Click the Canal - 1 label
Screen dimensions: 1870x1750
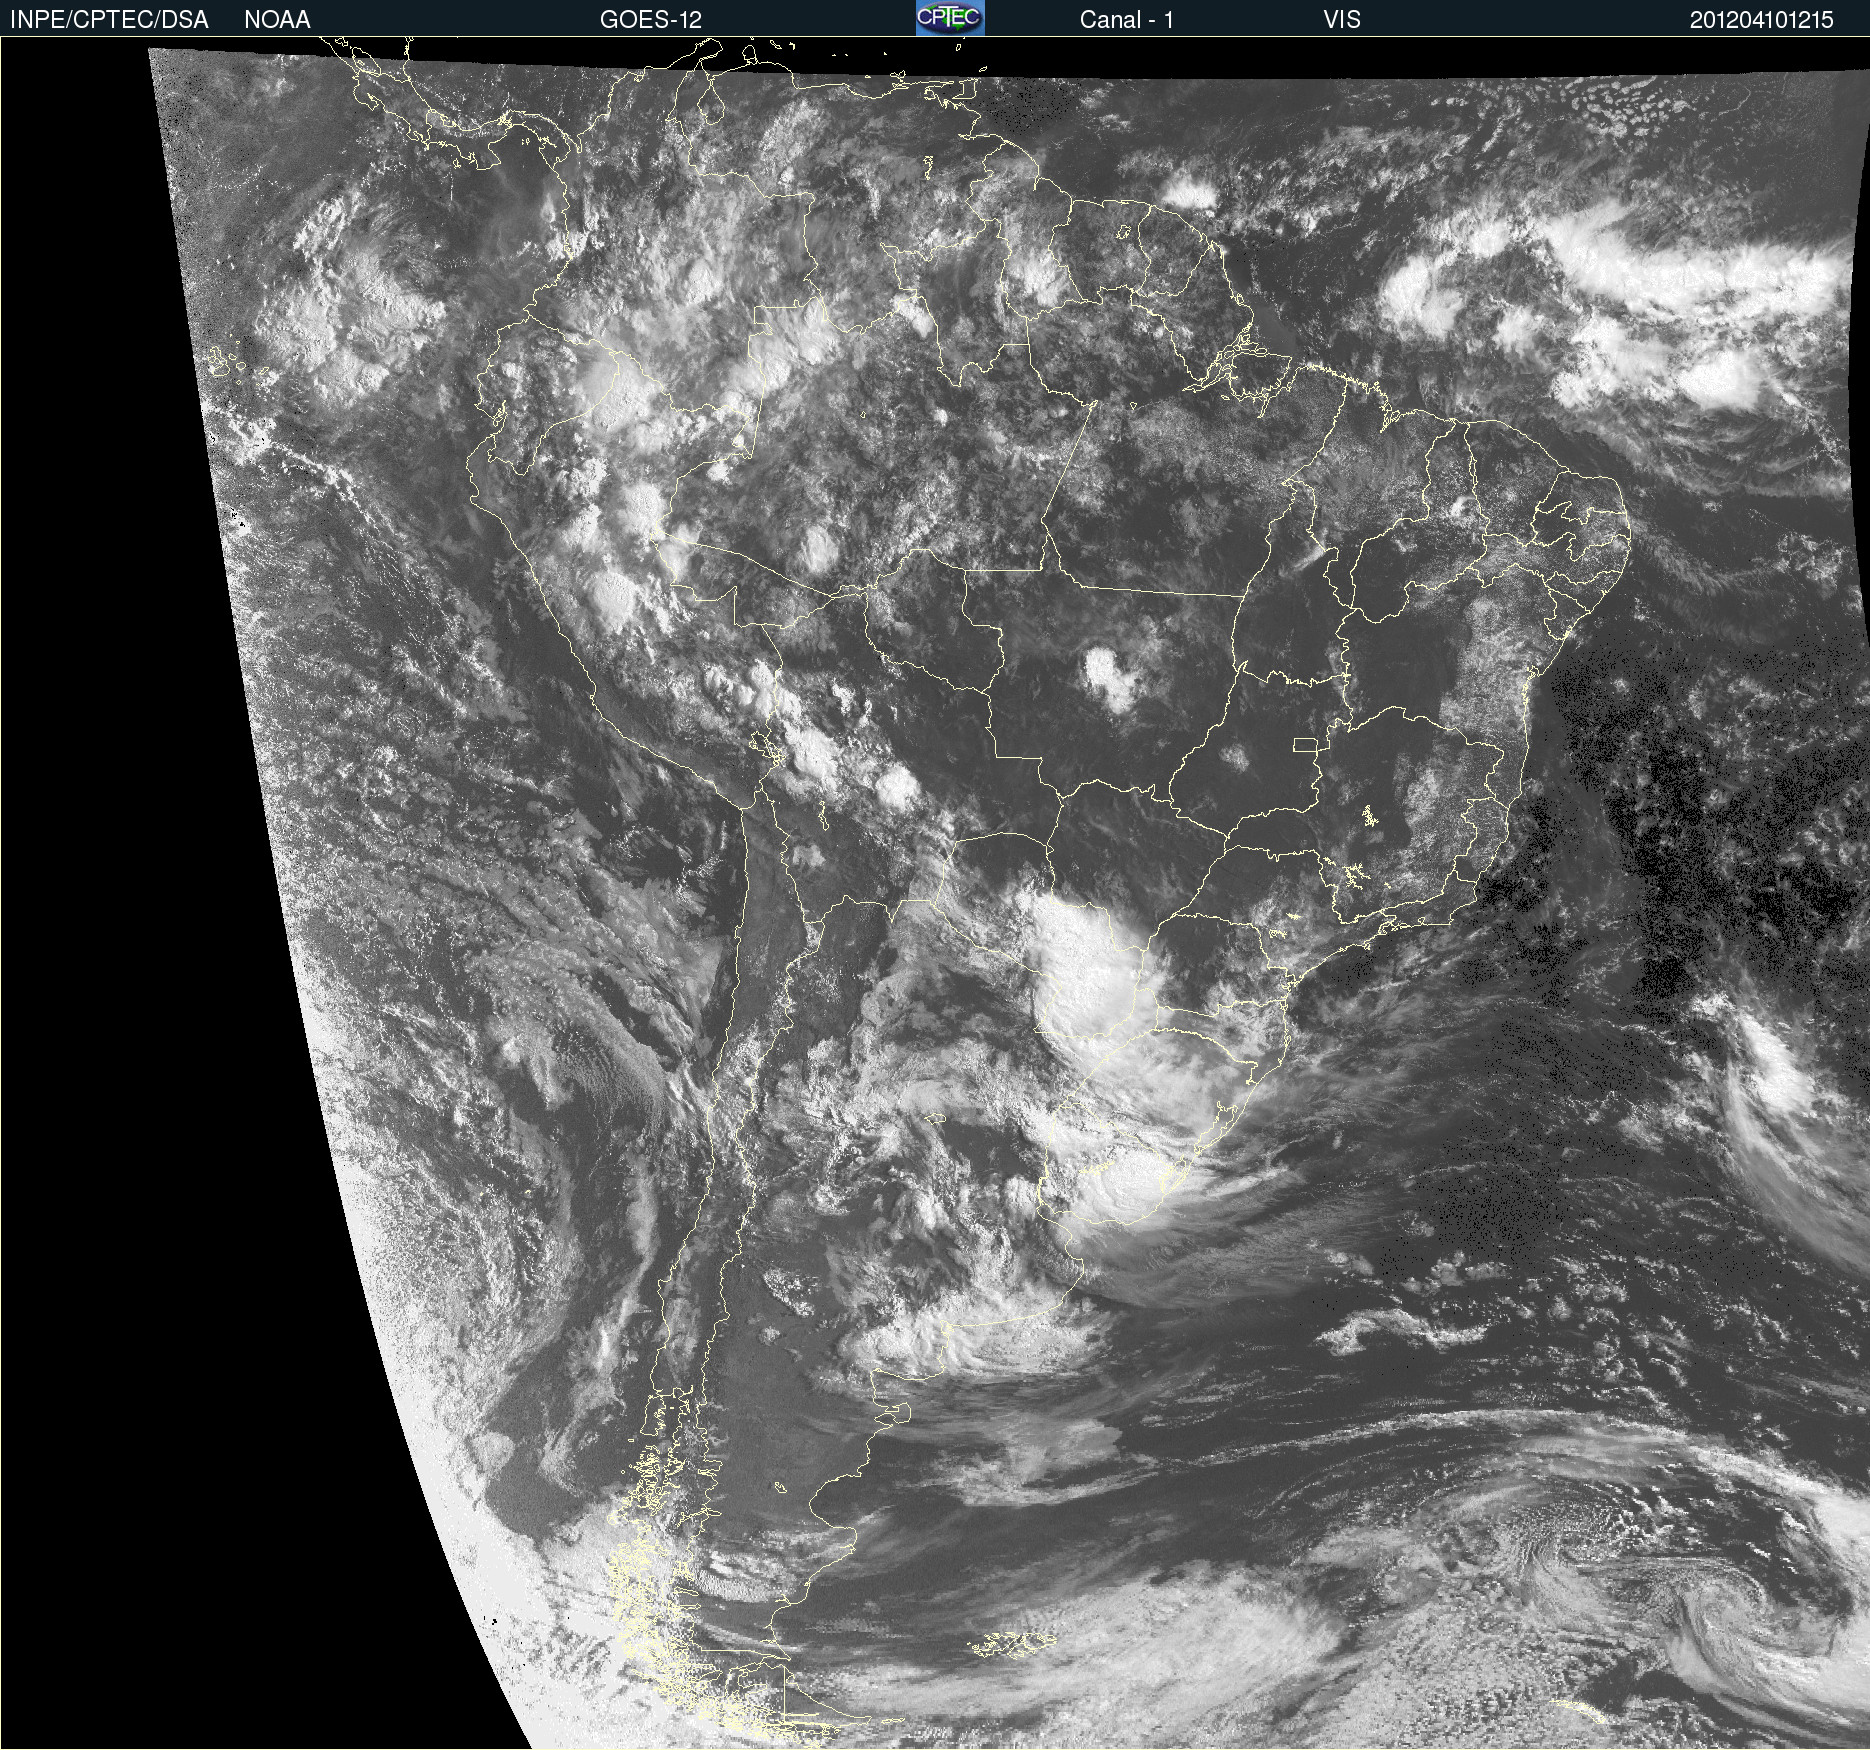[1126, 20]
